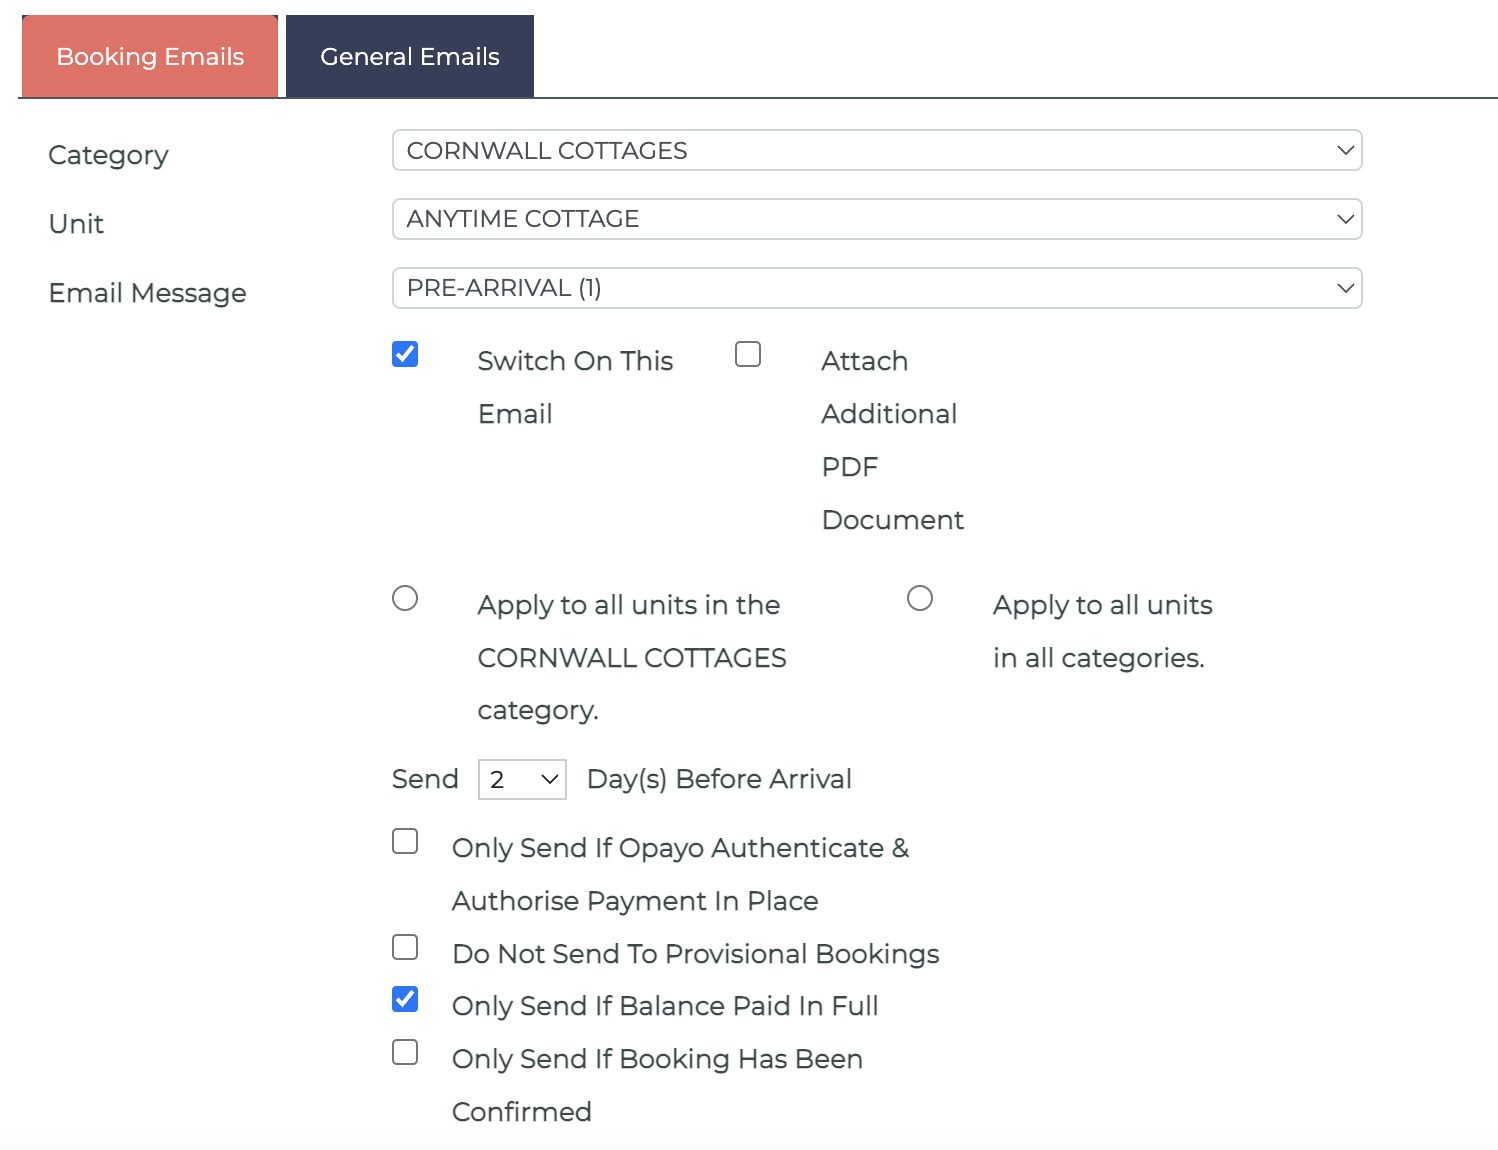Check Only Send If Booking Has Been Confirmed
1498x1150 pixels.
coord(404,1052)
